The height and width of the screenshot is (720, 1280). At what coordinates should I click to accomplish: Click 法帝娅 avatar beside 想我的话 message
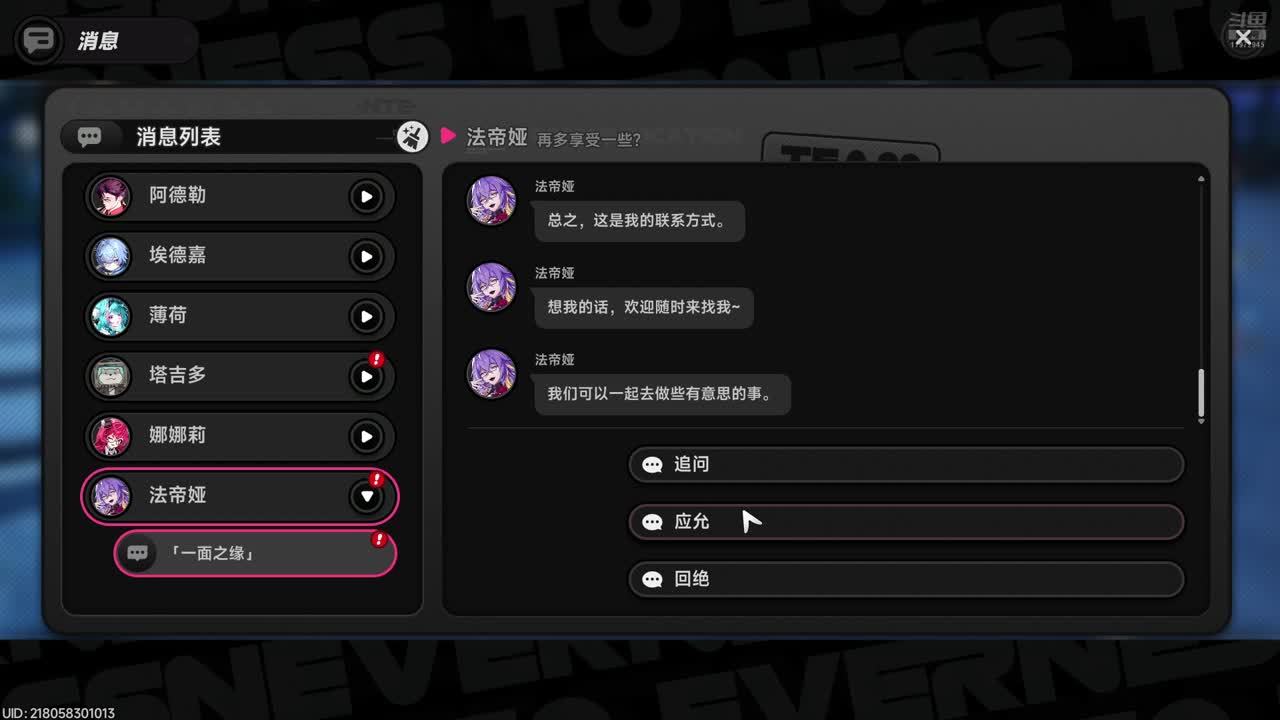click(491, 288)
